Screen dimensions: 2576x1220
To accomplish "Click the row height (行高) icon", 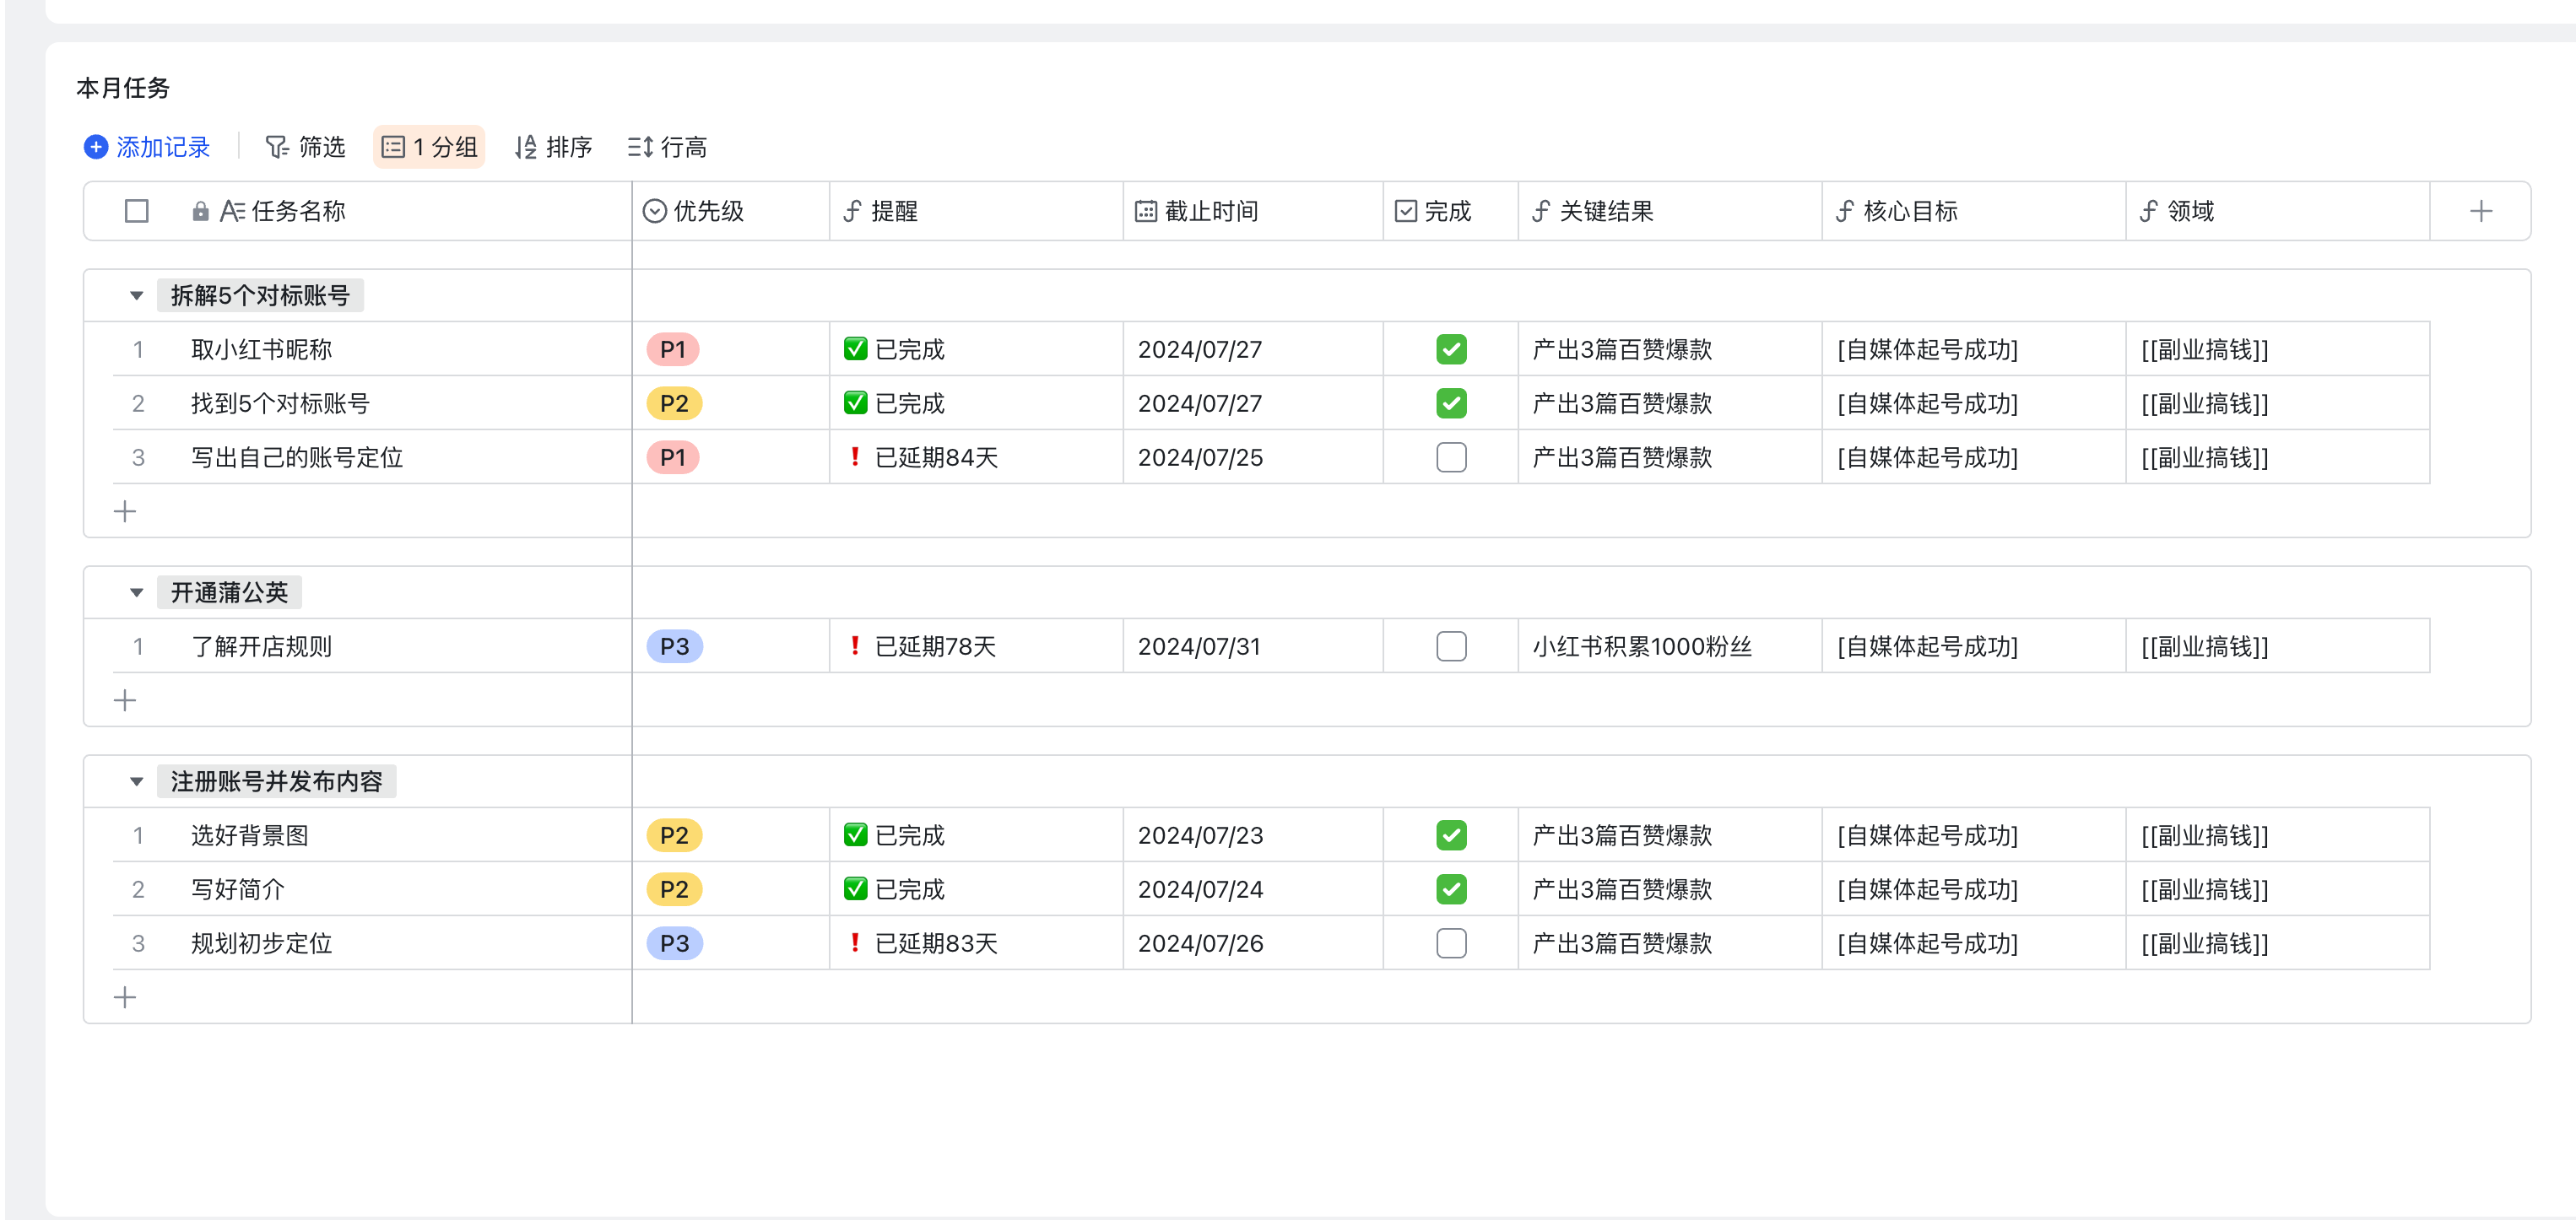I will (x=640, y=147).
